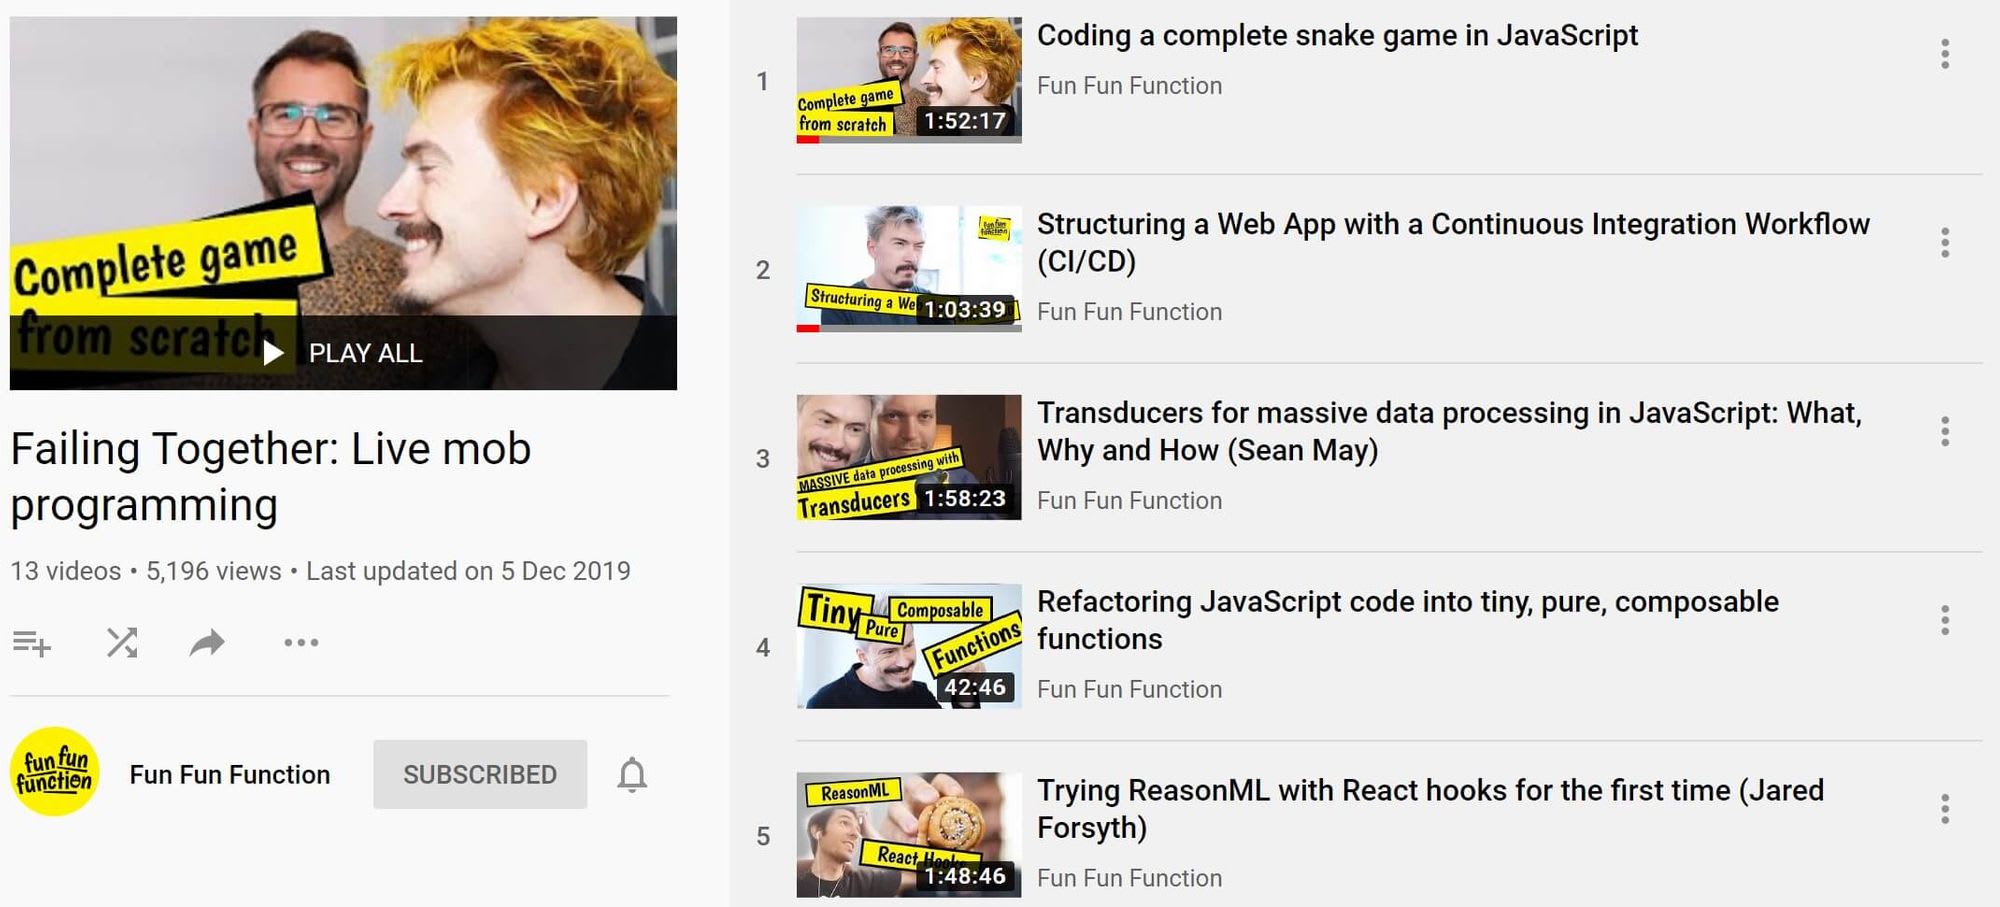The width and height of the screenshot is (2000, 907).
Task: Click the PLAY ALL button
Action: [343, 353]
